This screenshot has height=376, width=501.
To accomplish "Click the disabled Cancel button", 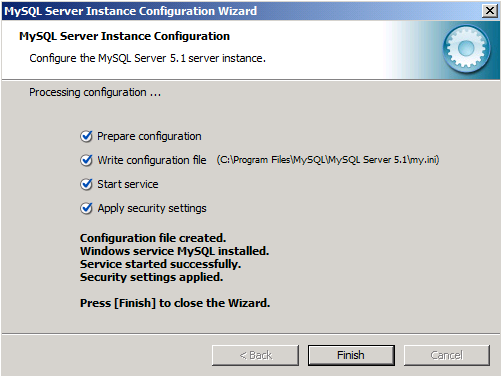I will tap(447, 355).
